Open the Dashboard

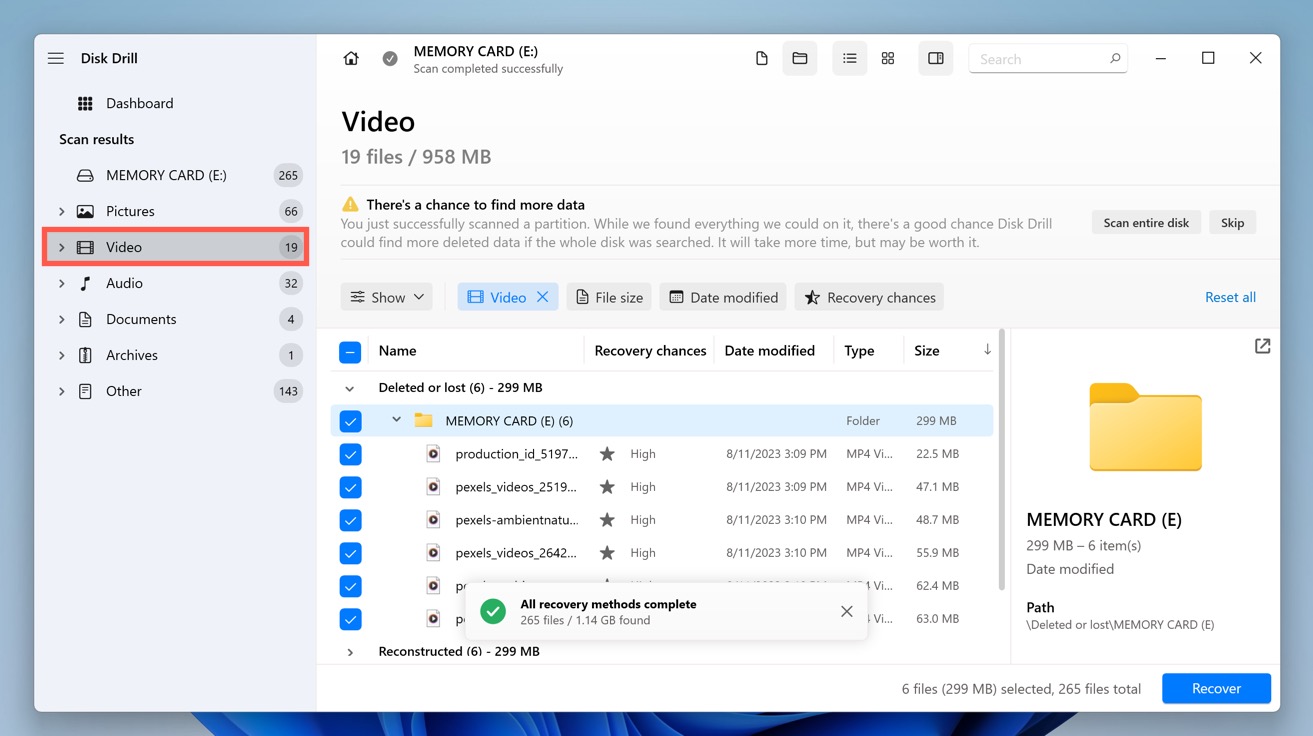click(x=140, y=103)
